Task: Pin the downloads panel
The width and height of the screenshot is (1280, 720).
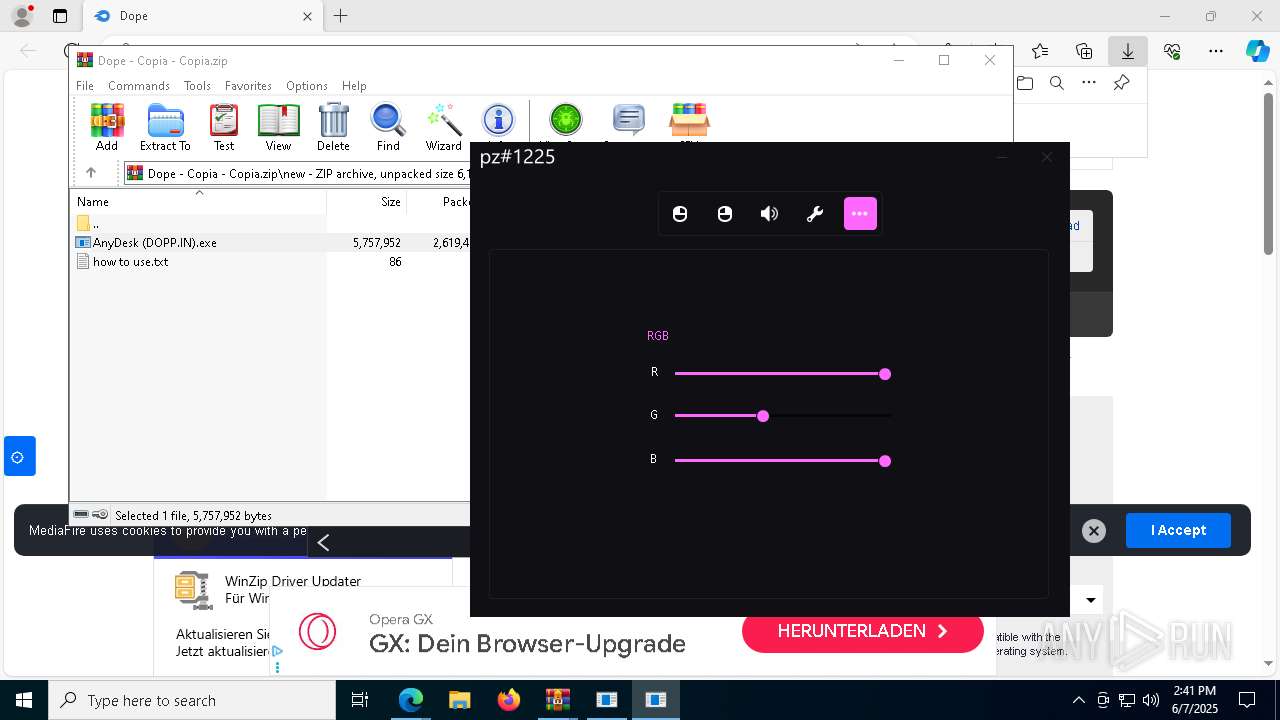Action: point(1122,83)
